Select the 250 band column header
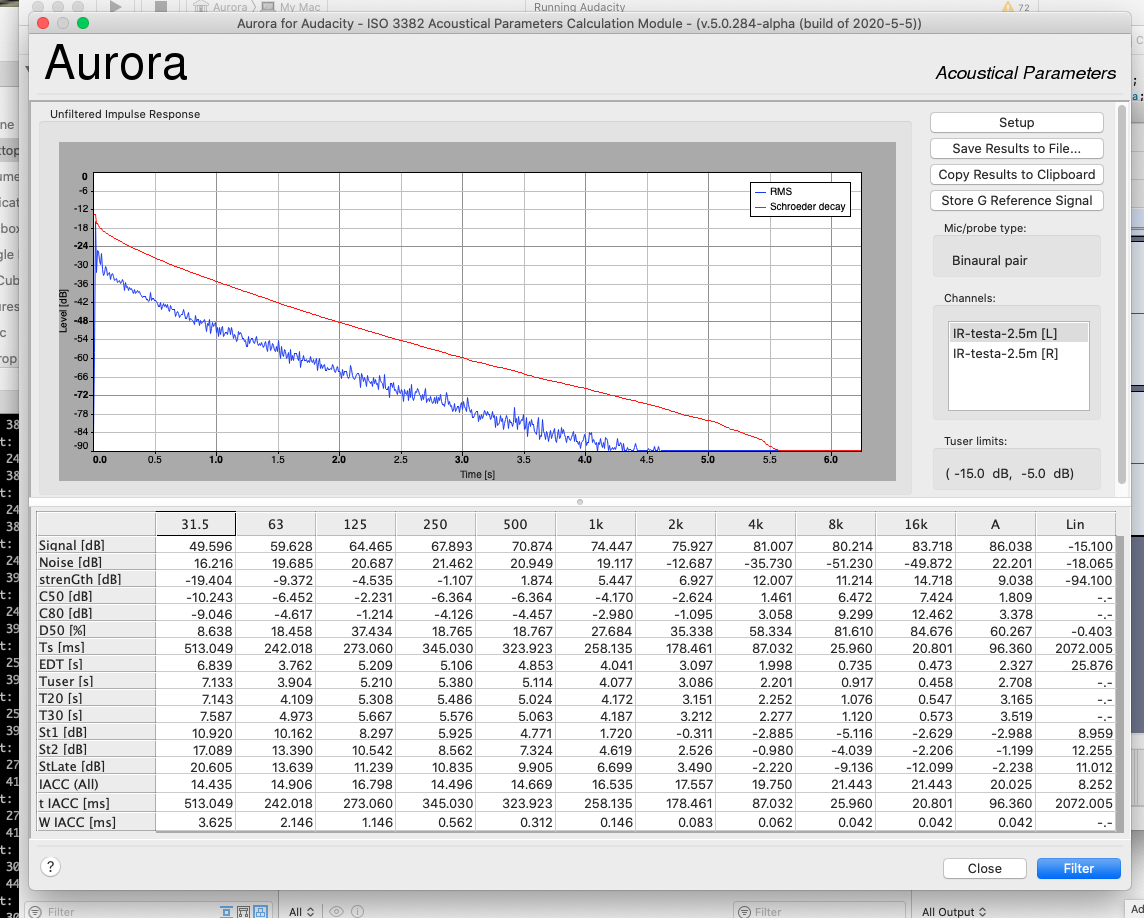 [x=435, y=524]
